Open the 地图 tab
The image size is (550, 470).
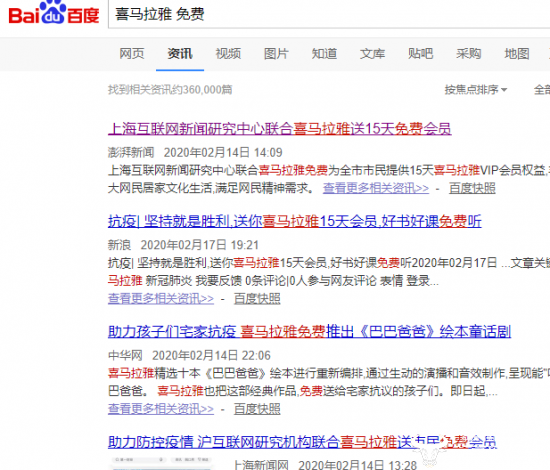(x=517, y=54)
